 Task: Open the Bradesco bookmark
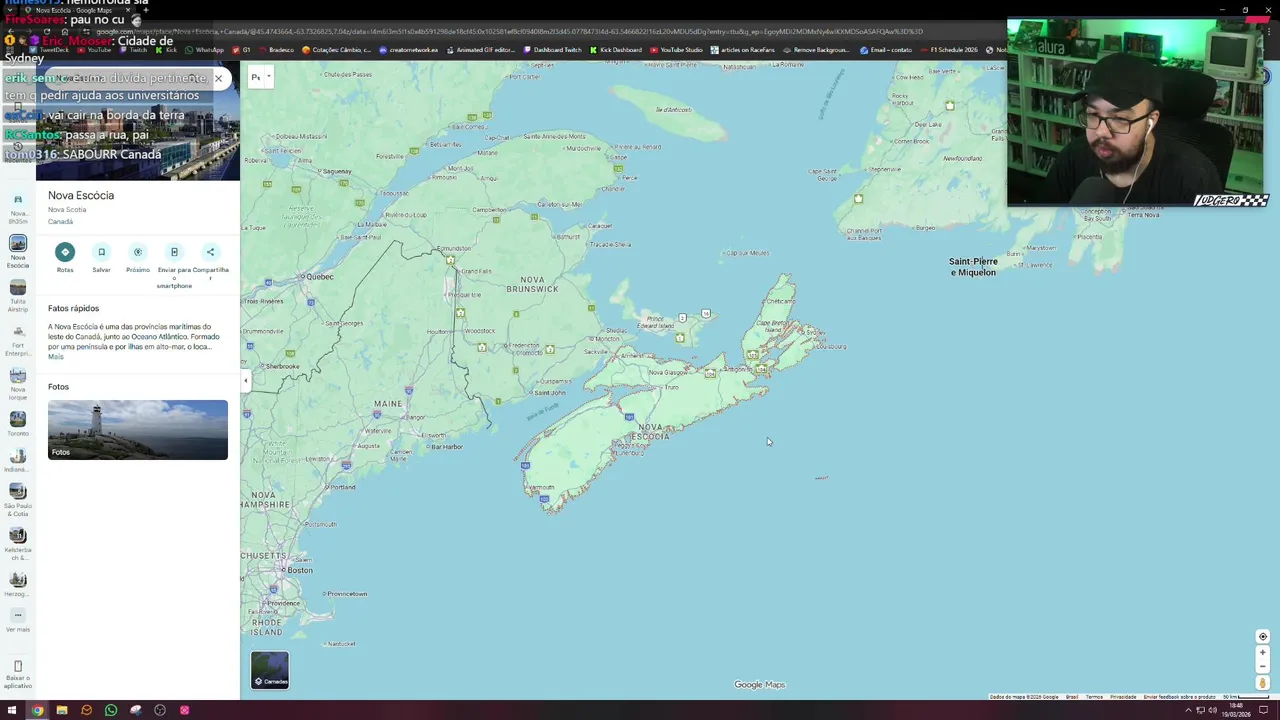[277, 50]
